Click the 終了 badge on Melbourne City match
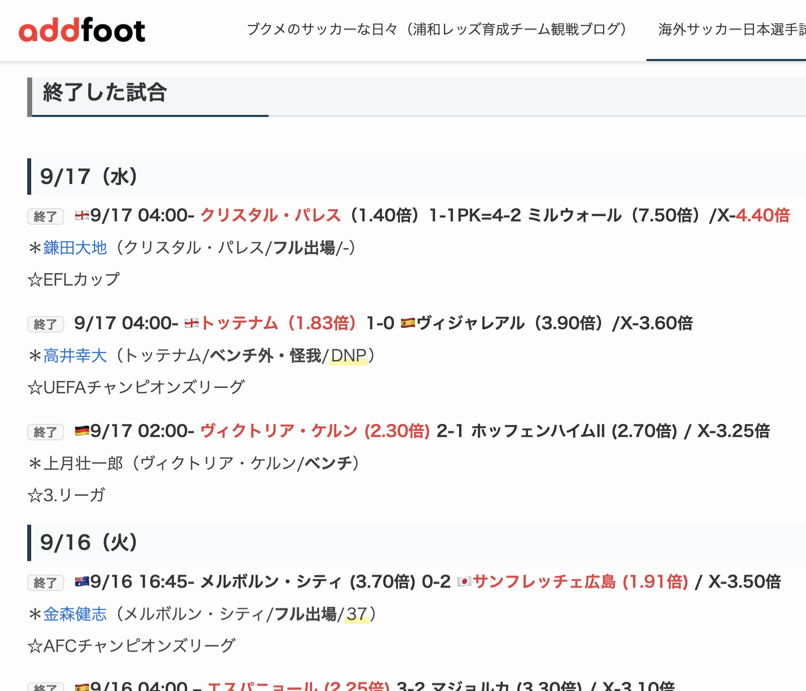 pos(45,583)
